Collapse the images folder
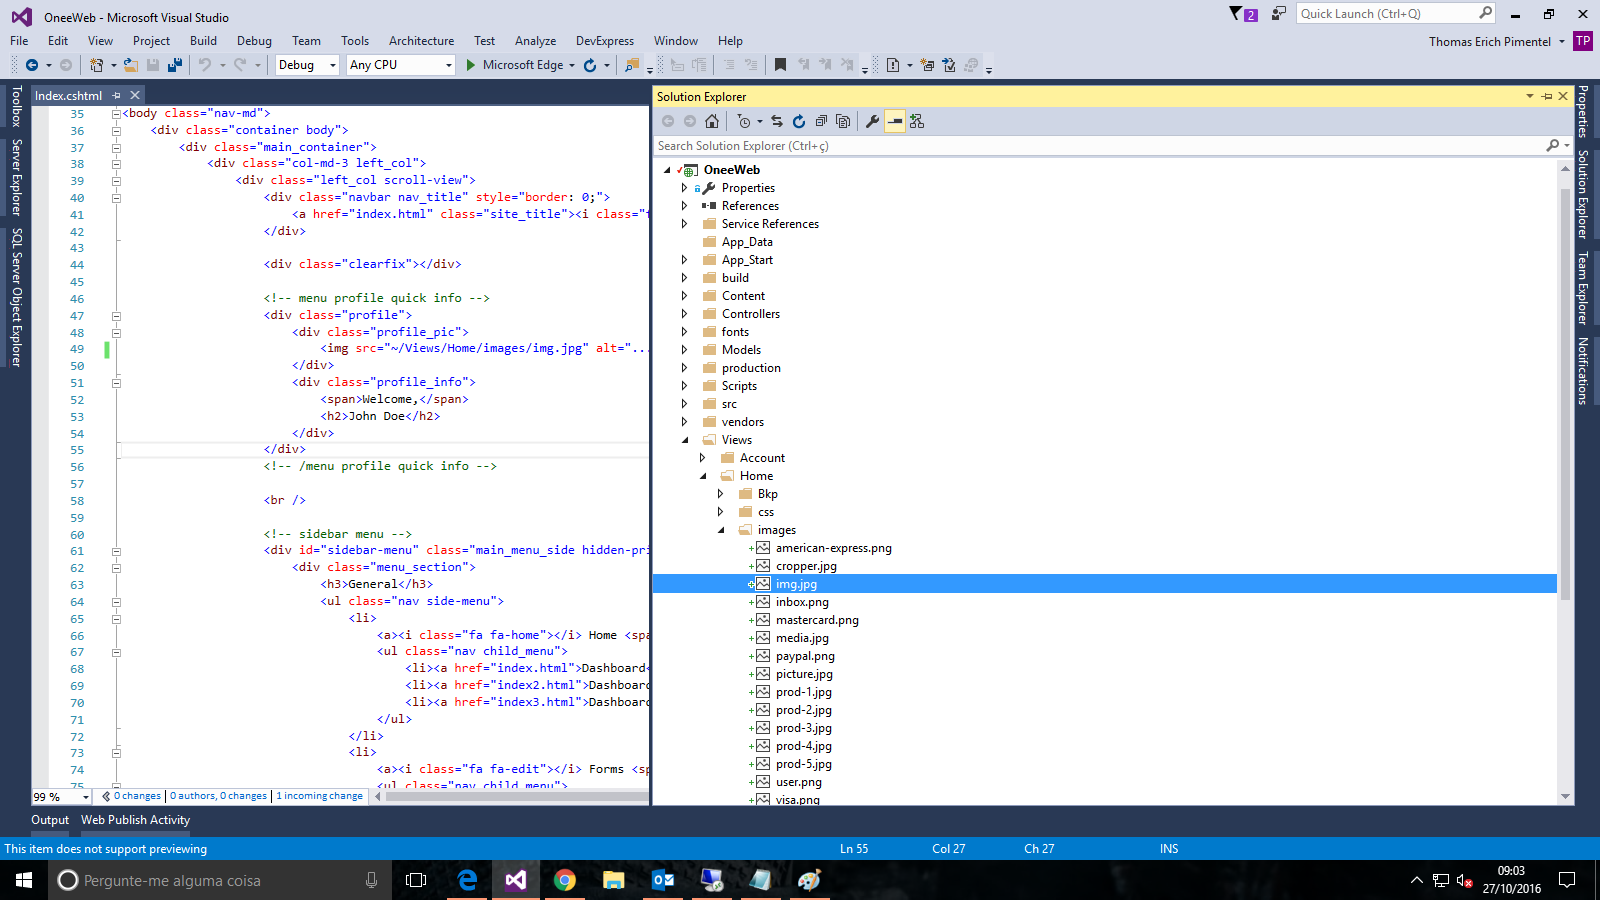The image size is (1600, 900). tap(721, 530)
